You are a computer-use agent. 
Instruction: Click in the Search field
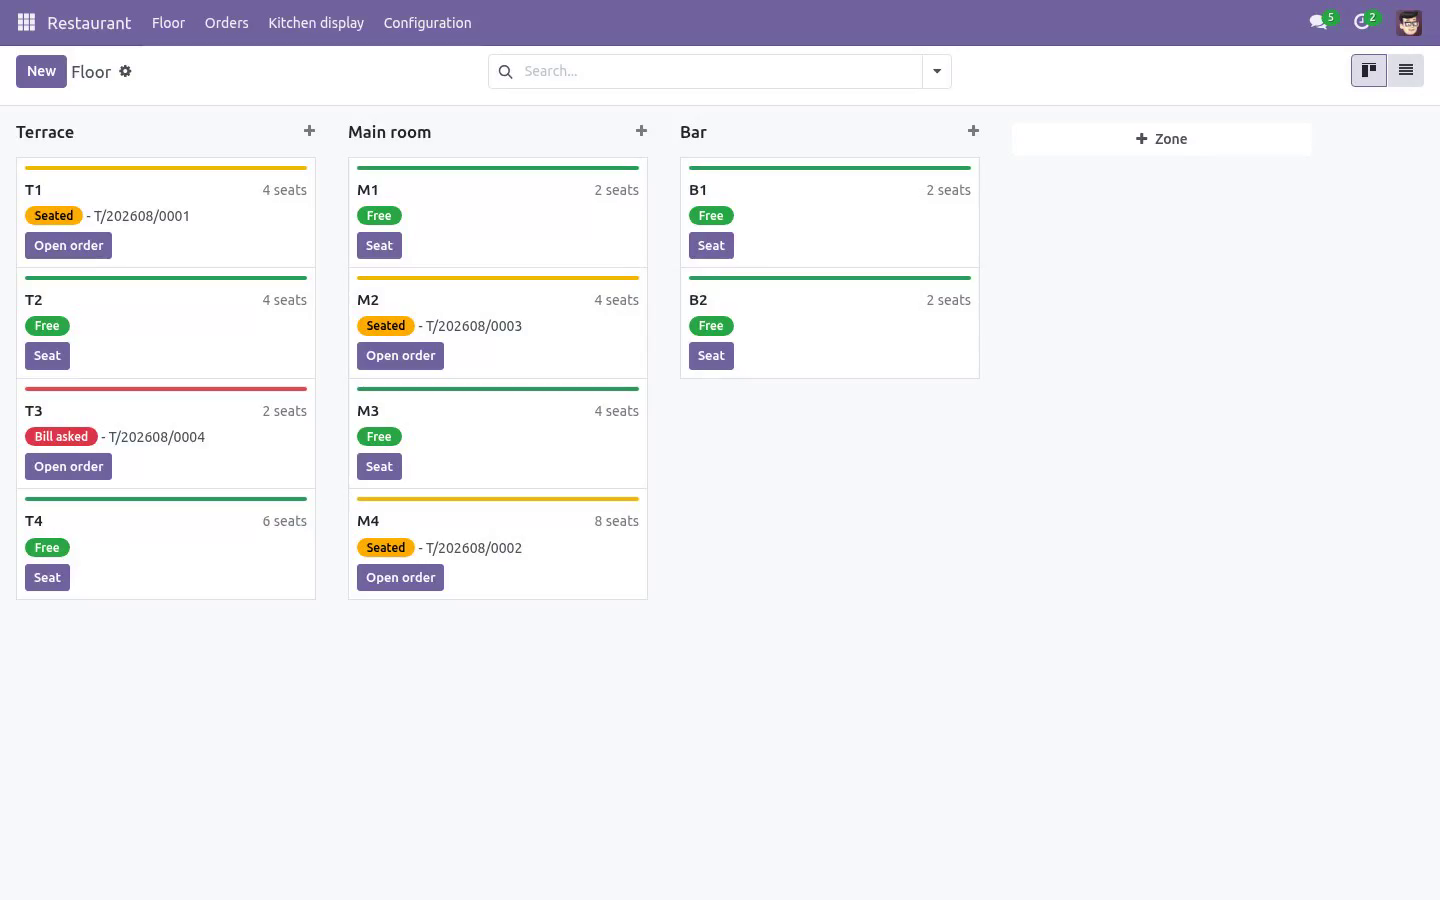(x=720, y=71)
